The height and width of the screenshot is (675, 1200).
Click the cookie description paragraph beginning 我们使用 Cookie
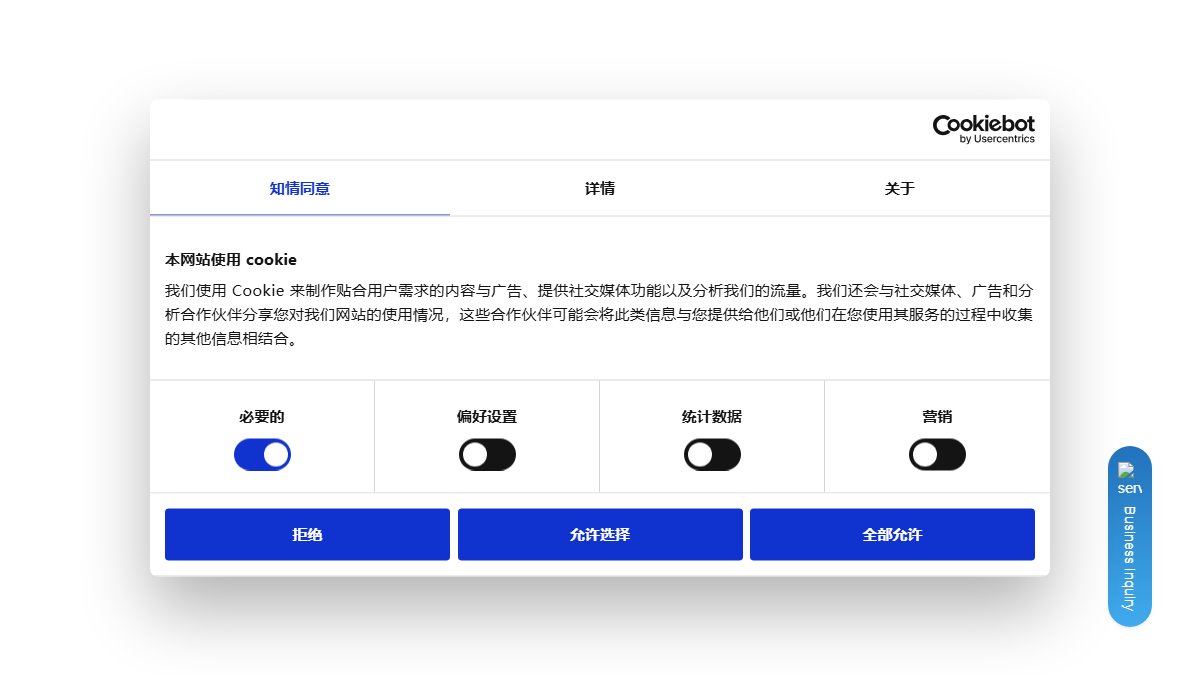pos(599,315)
